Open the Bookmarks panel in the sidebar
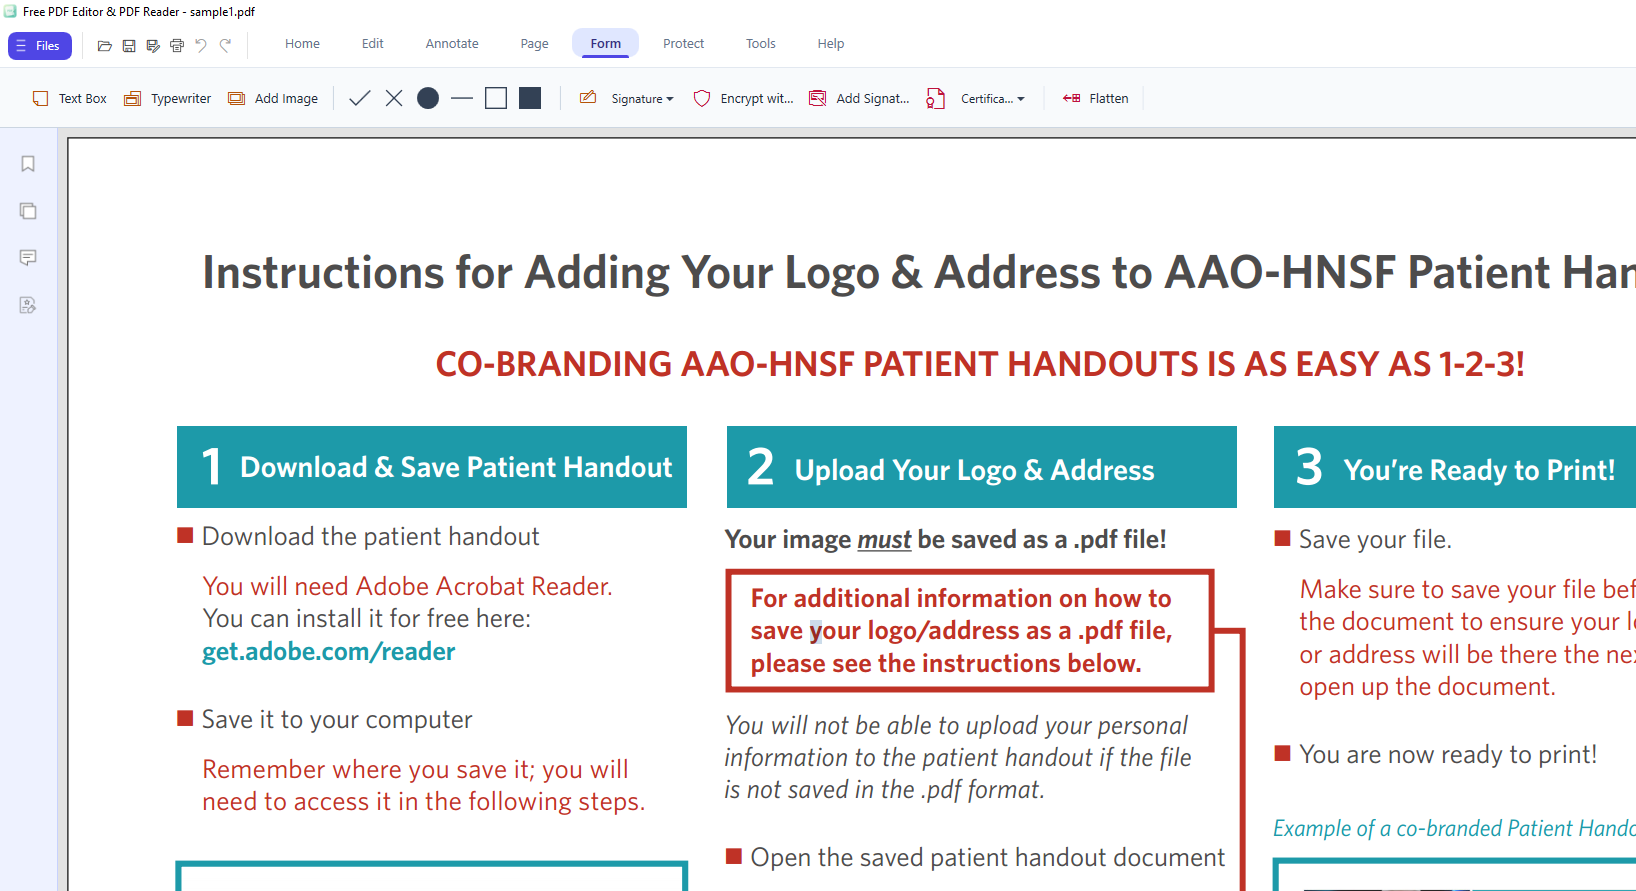Viewport: 1636px width, 891px height. click(x=28, y=164)
